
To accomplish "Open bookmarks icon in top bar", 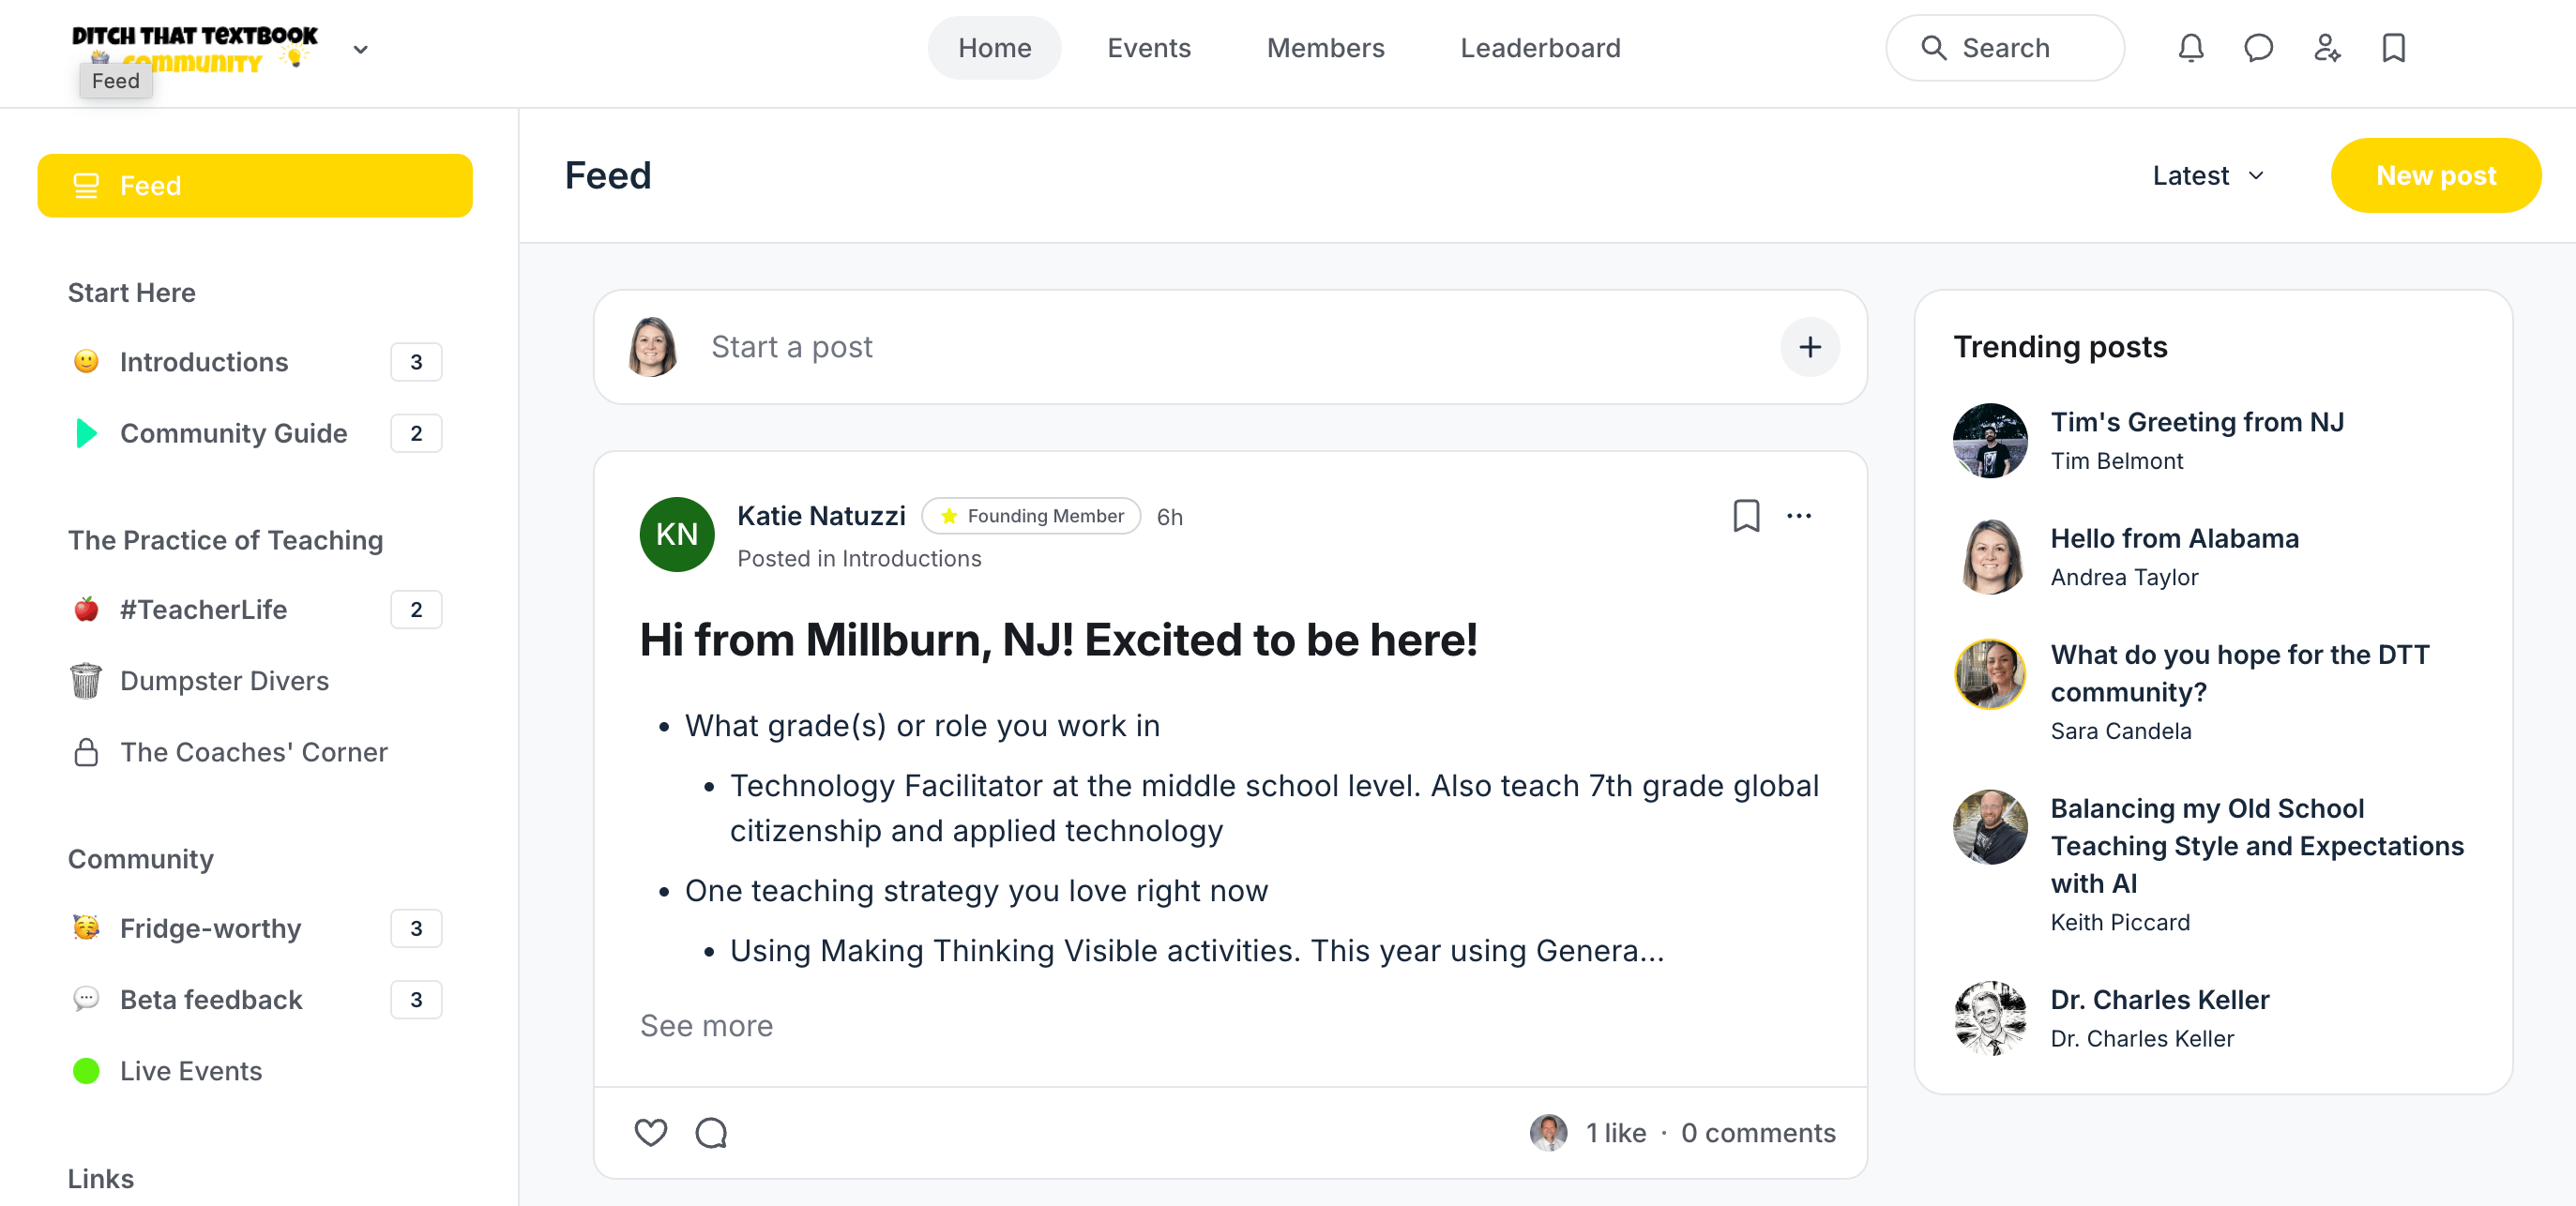I will coord(2393,47).
